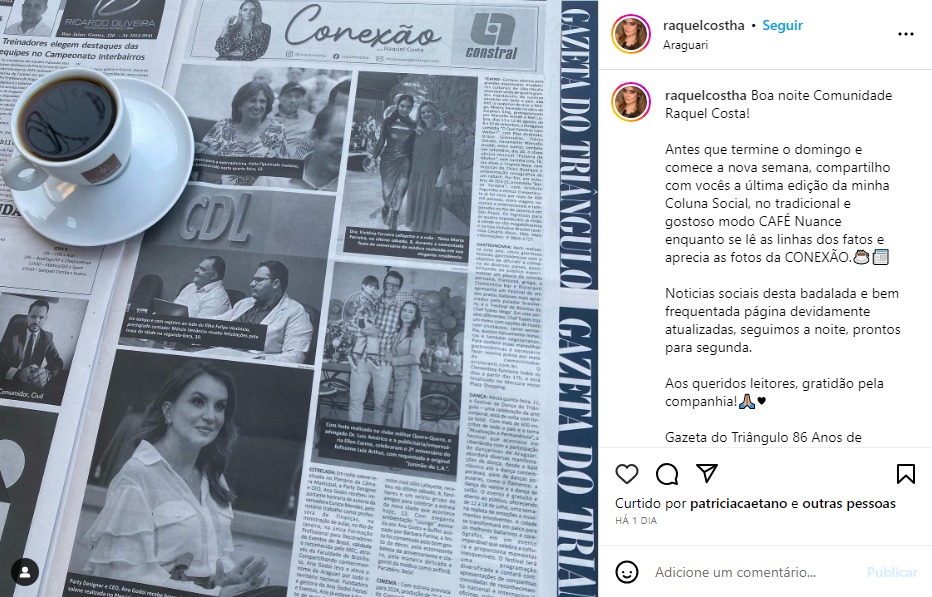Viewport: 932px width, 597px height.
Task: Click the header profile avatar
Action: (631, 34)
